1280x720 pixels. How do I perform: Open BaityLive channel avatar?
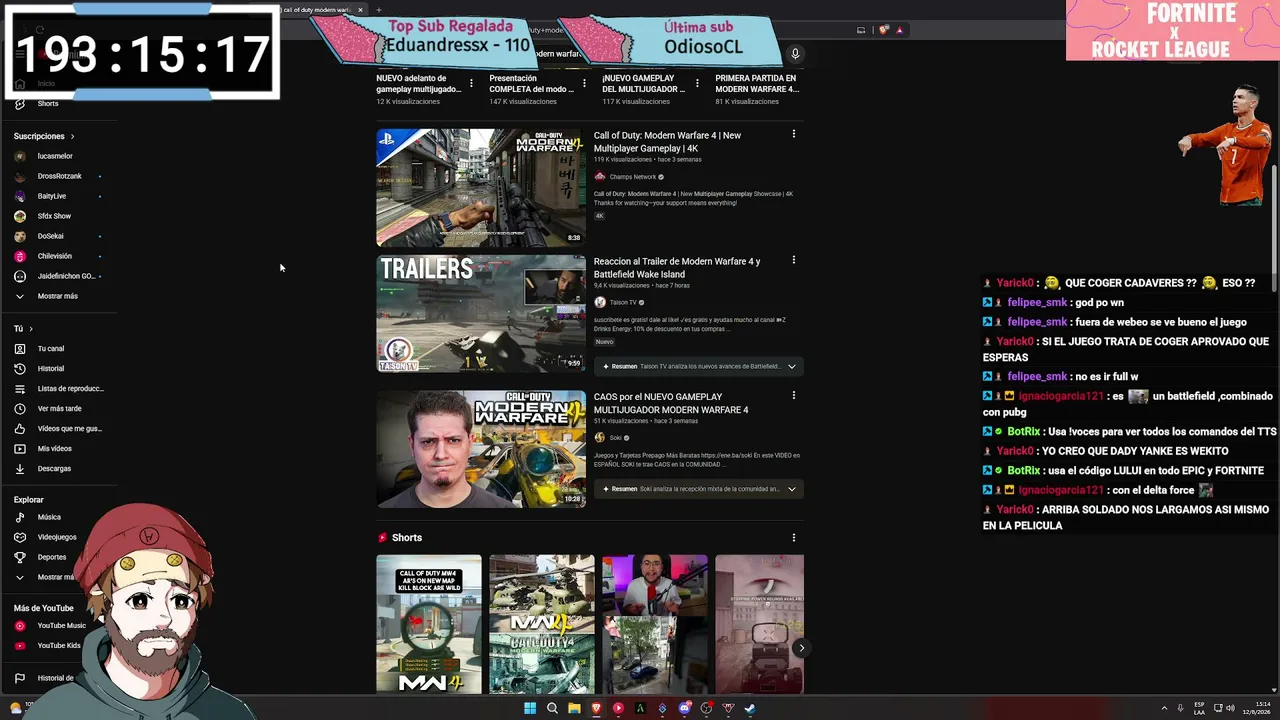click(20, 196)
